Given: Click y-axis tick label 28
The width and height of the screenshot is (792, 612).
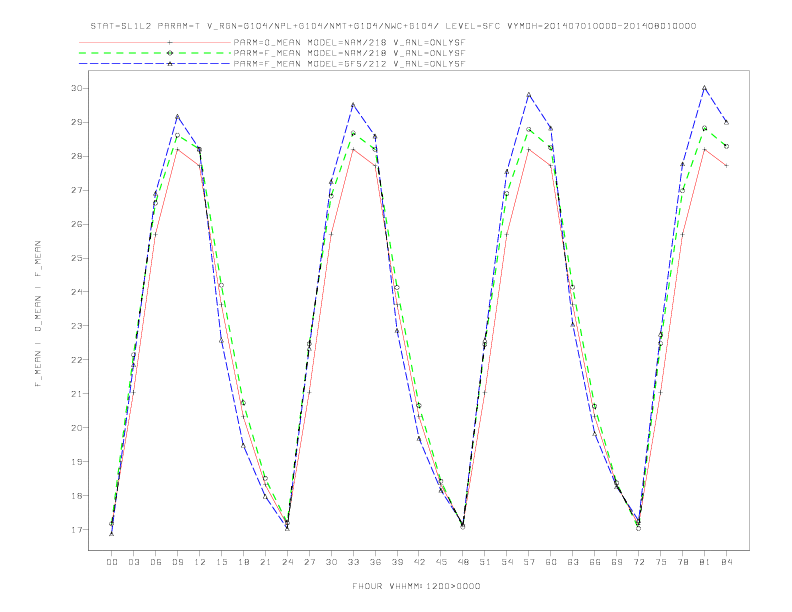Looking at the screenshot, I should (x=77, y=156).
